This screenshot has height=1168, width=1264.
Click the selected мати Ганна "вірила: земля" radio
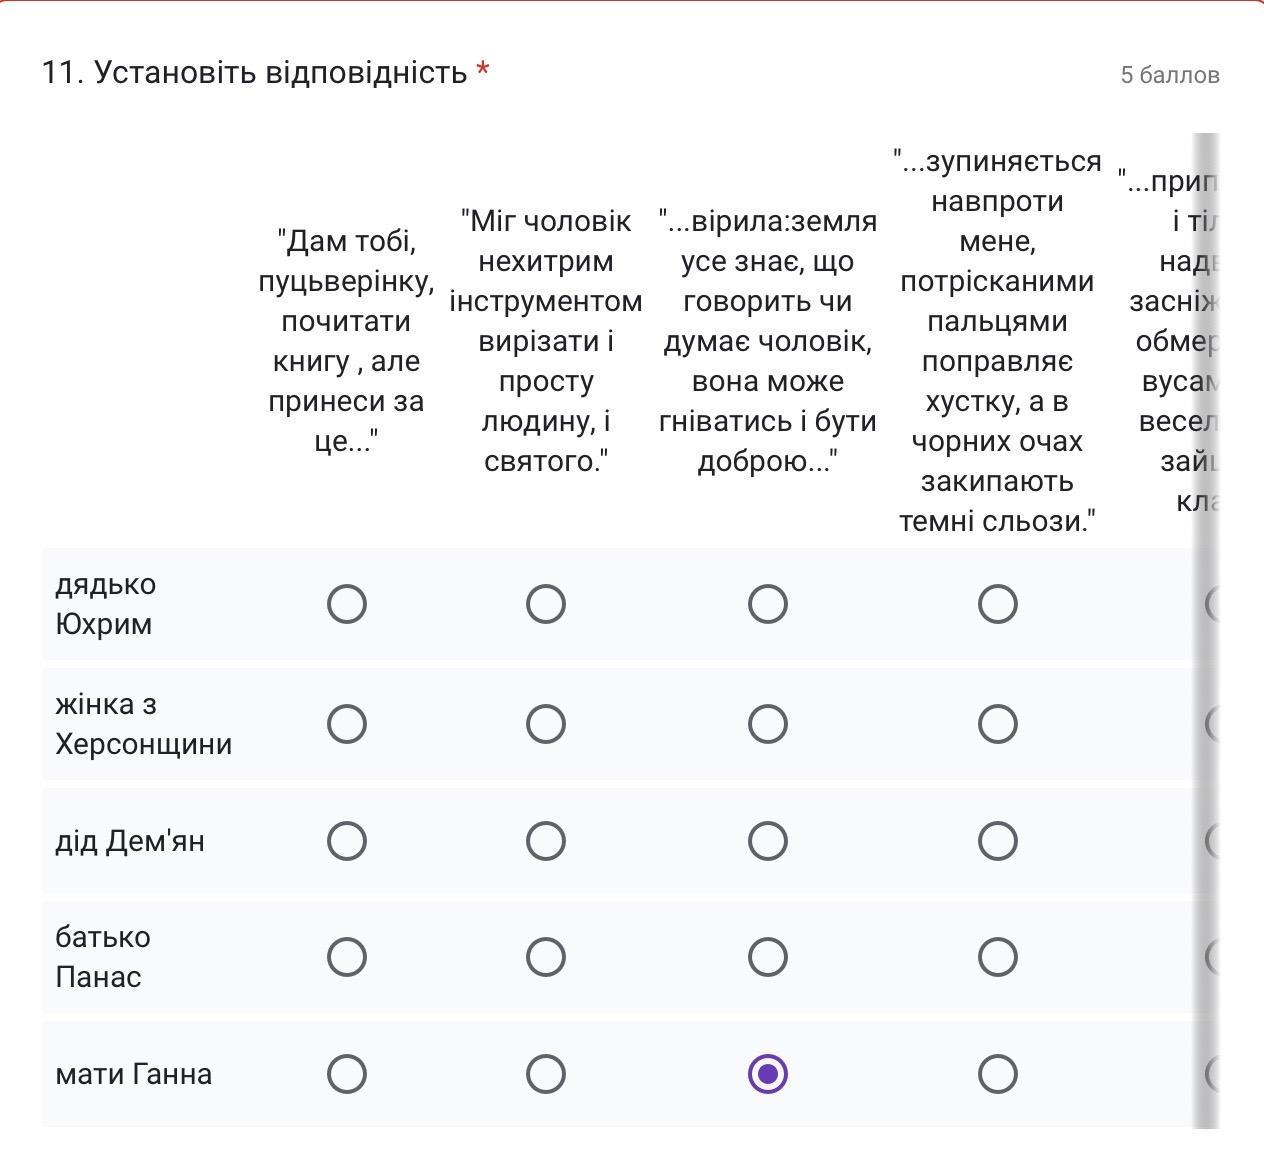[x=768, y=1074]
